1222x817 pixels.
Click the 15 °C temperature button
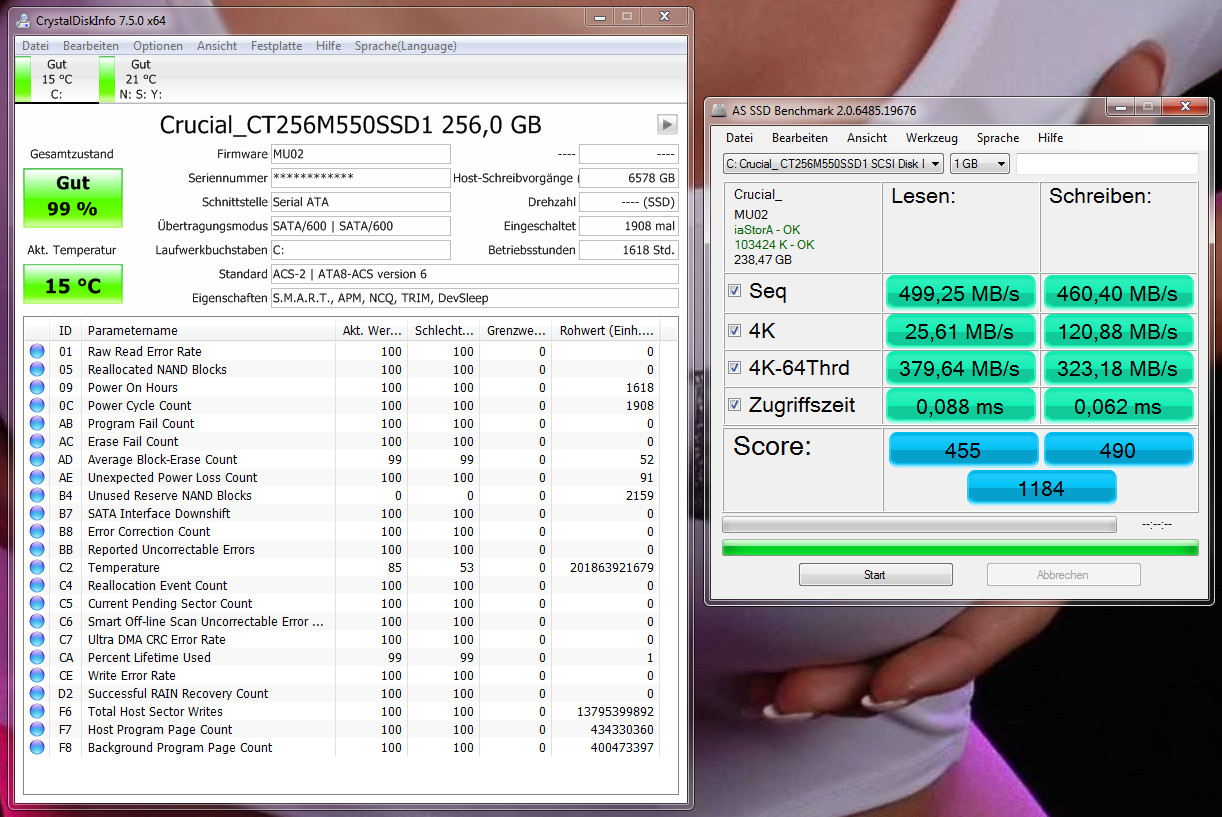coord(73,284)
